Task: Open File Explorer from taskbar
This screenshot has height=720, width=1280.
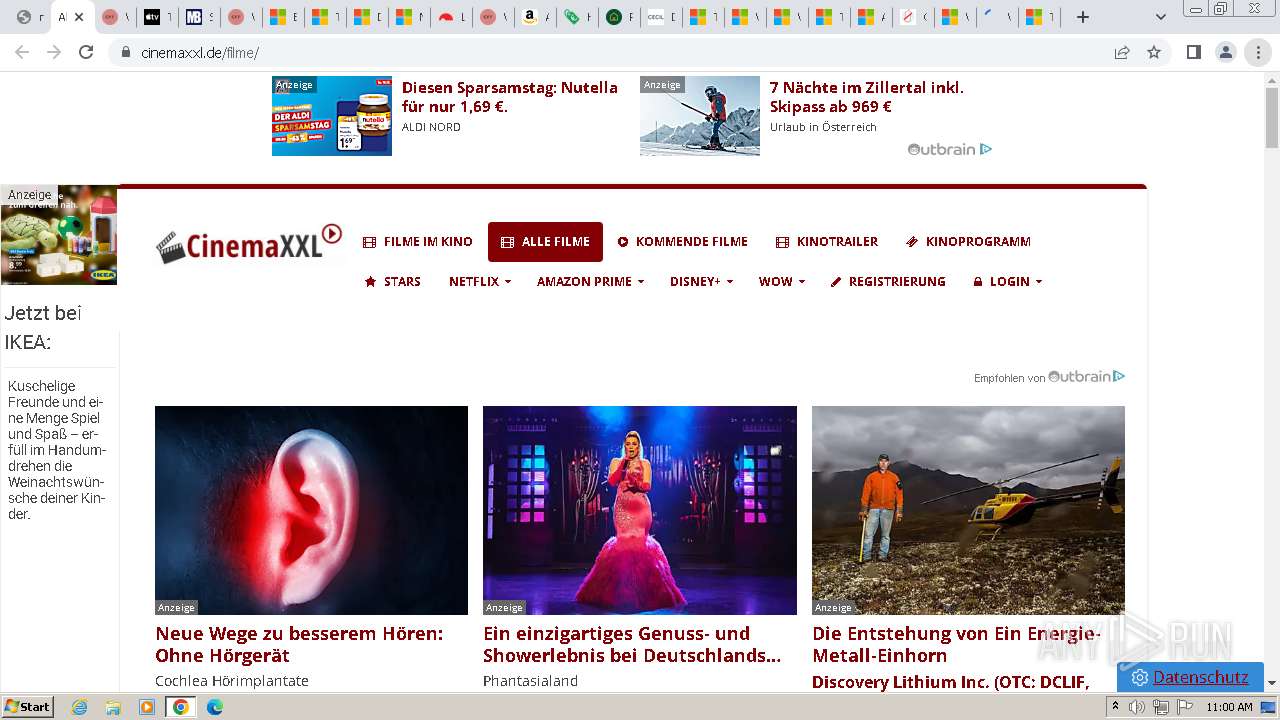Action: [113, 707]
